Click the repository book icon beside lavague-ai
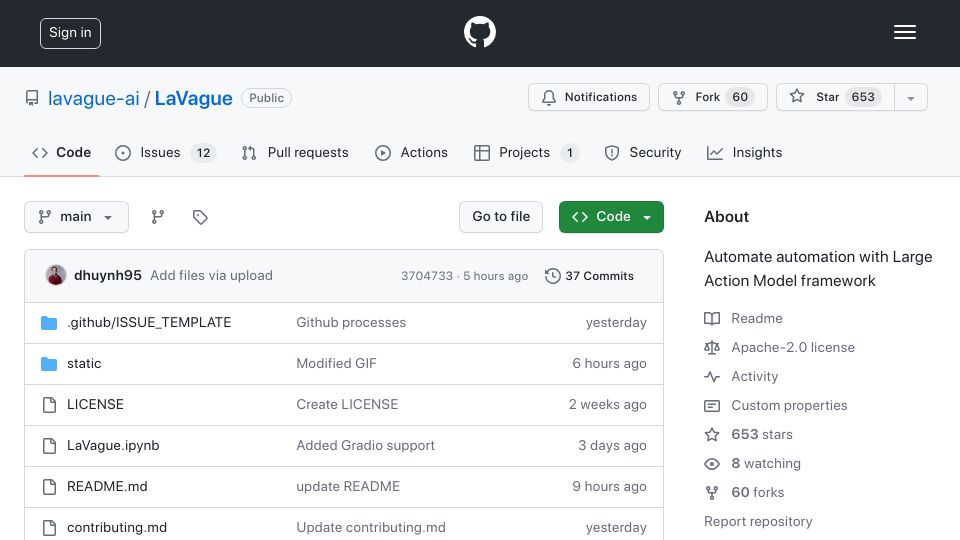960x540 pixels. pyautogui.click(x=32, y=98)
